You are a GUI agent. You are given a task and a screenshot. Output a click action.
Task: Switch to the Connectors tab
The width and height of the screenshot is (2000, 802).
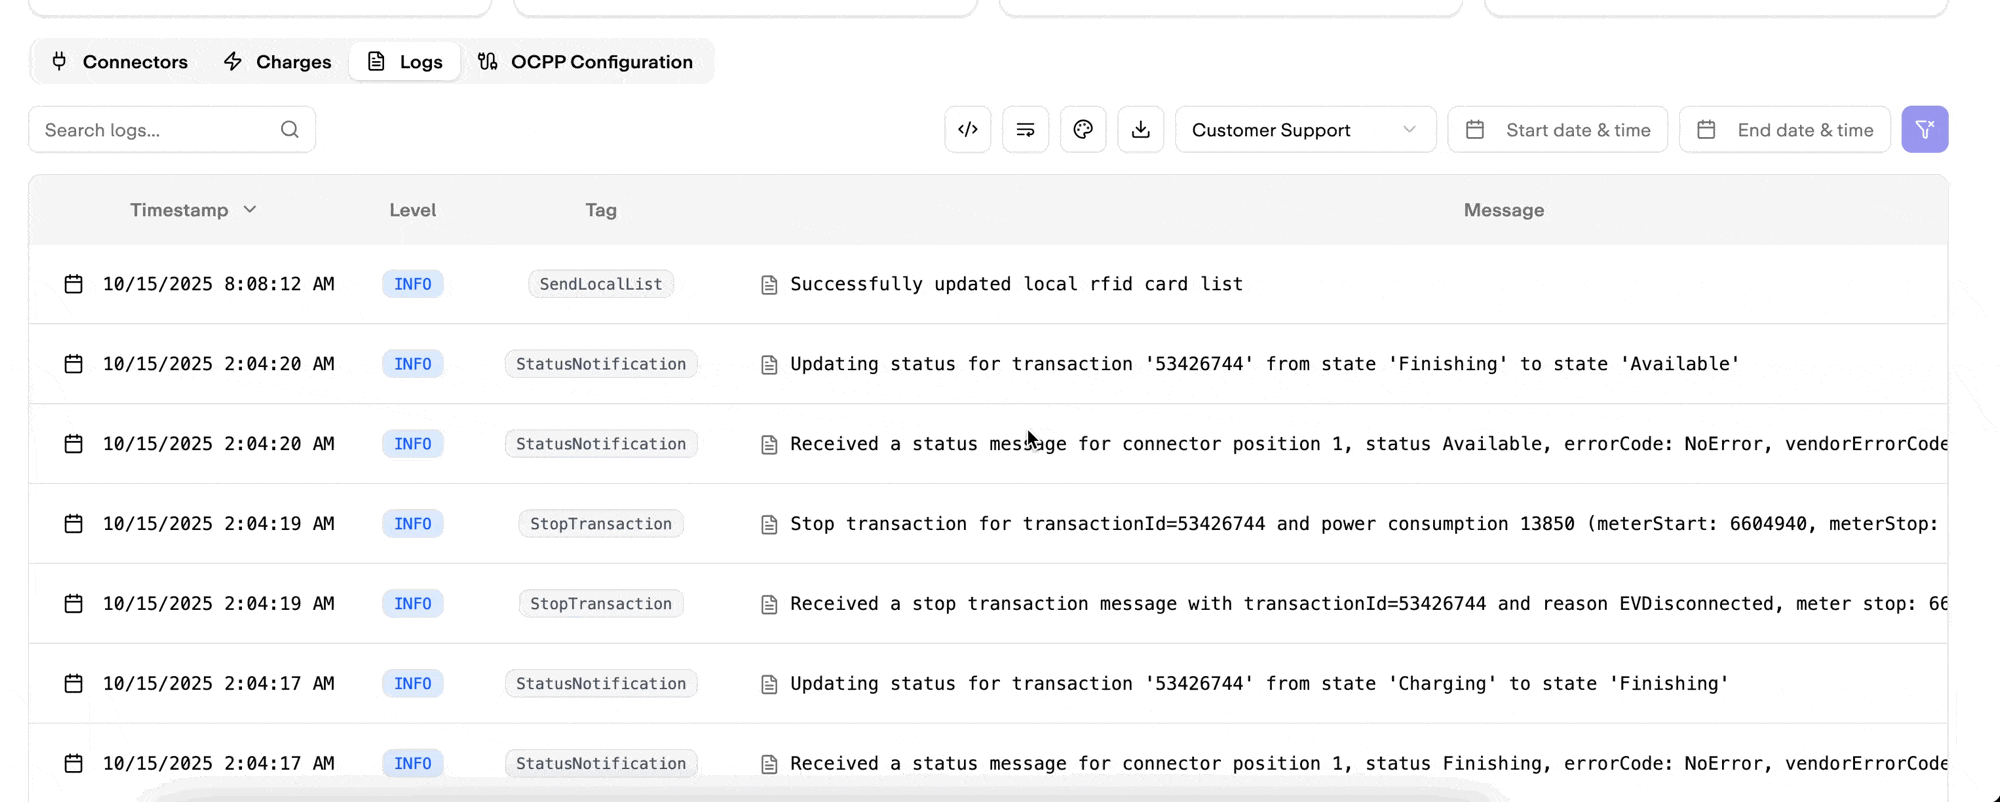click(x=119, y=62)
